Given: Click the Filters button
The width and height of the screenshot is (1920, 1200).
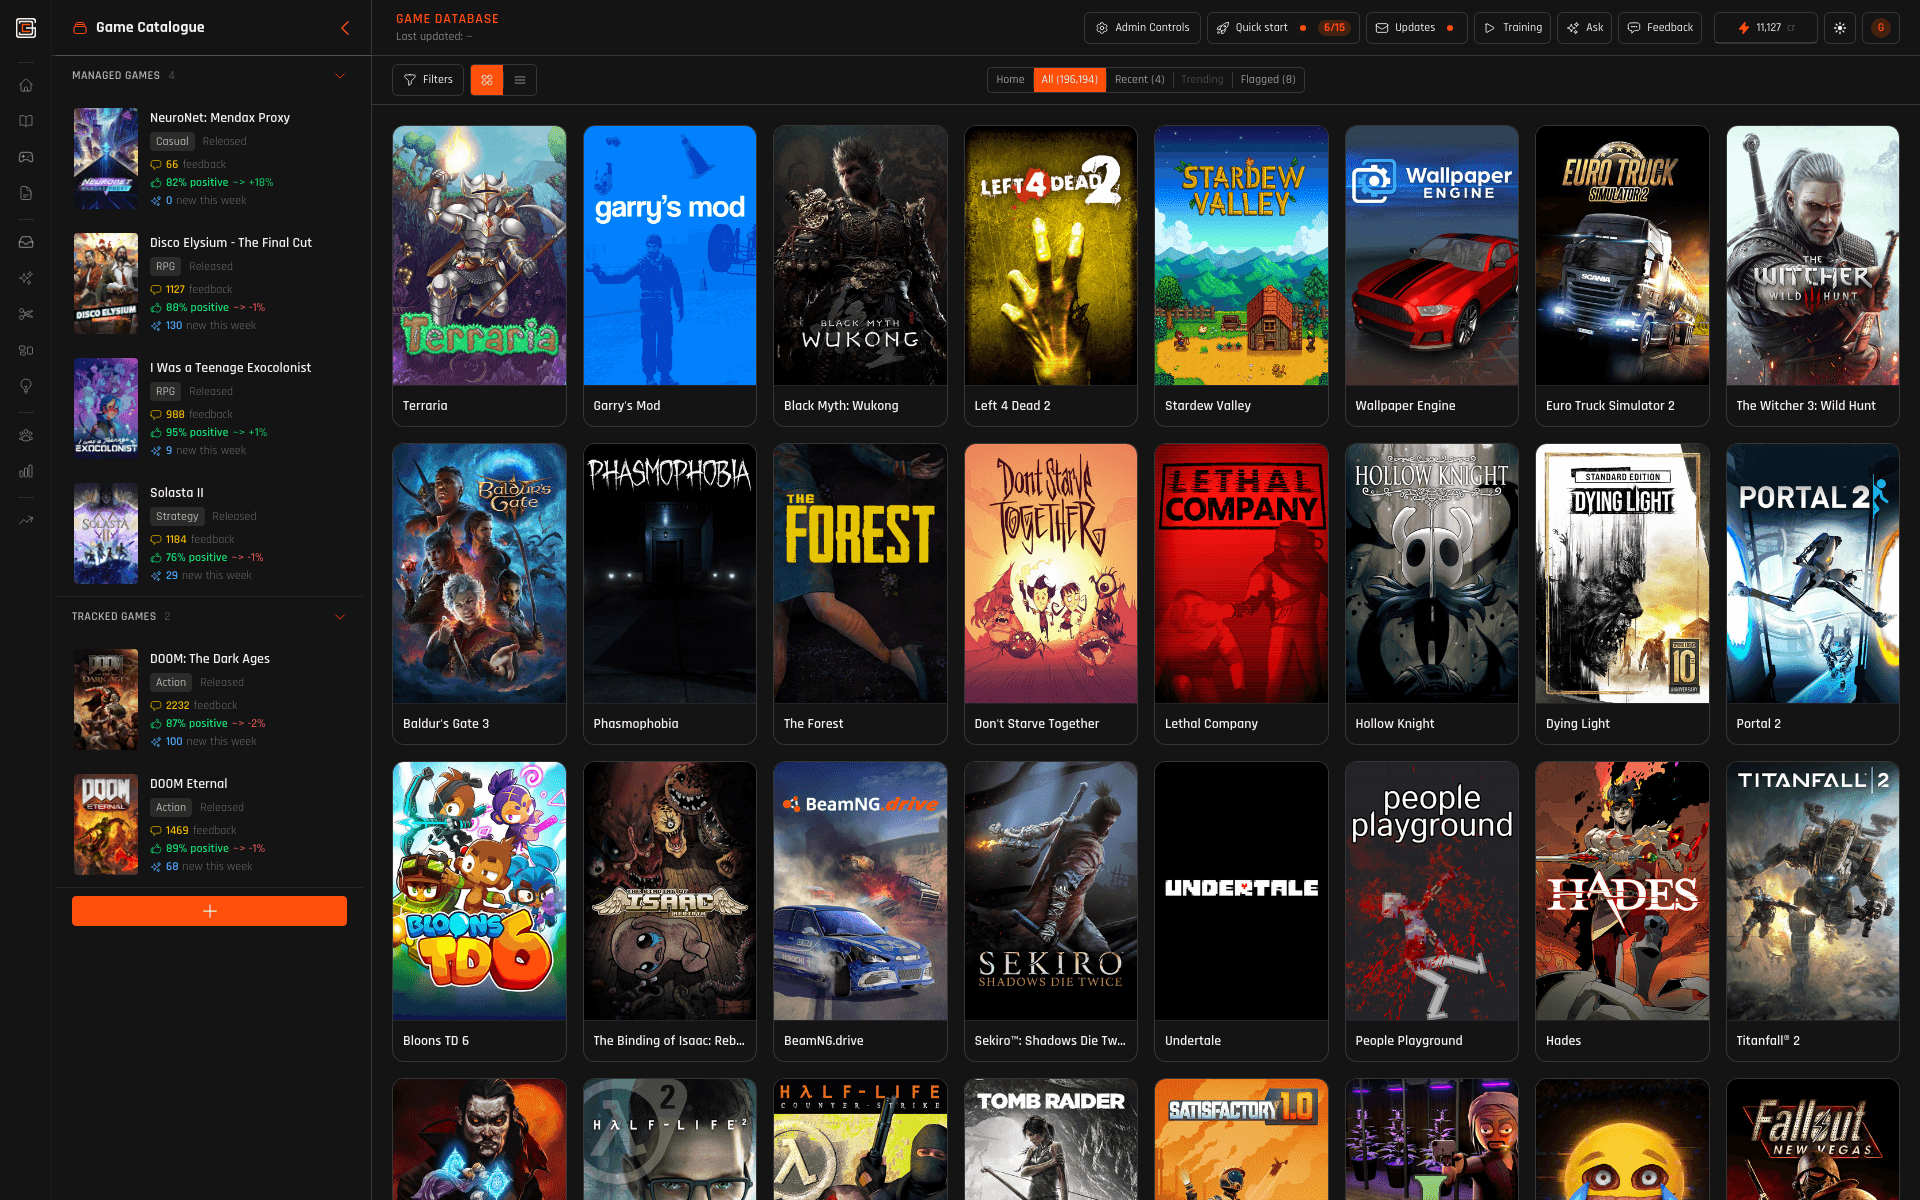Looking at the screenshot, I should coord(428,80).
